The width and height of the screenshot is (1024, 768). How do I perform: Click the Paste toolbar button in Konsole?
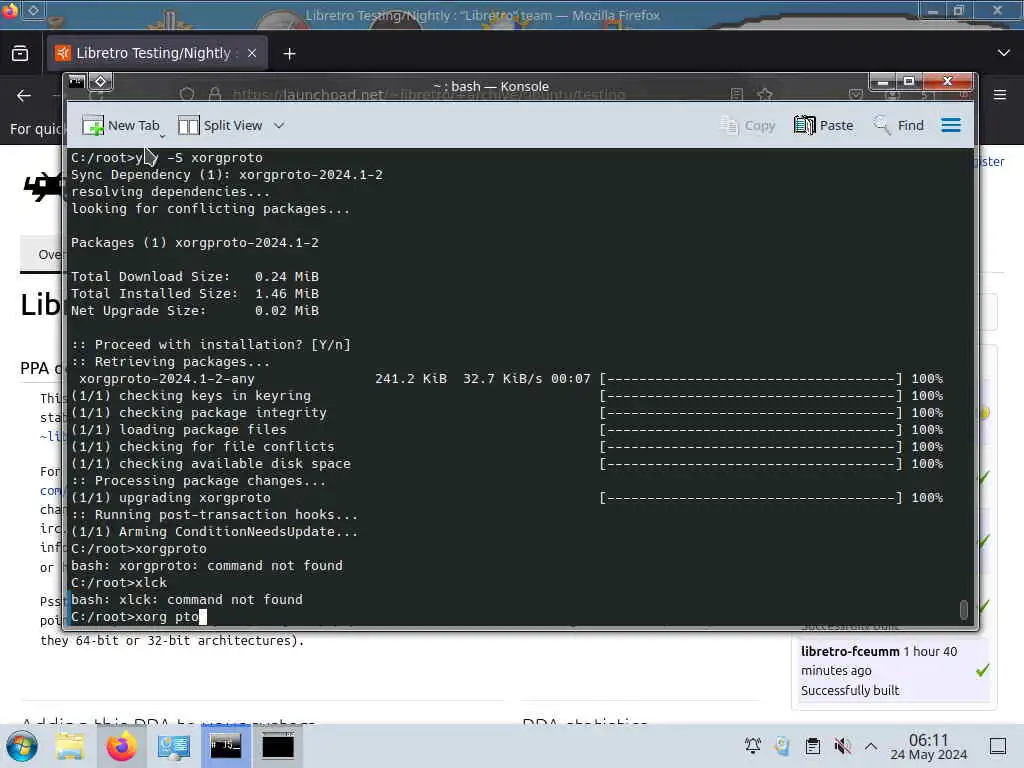click(824, 125)
